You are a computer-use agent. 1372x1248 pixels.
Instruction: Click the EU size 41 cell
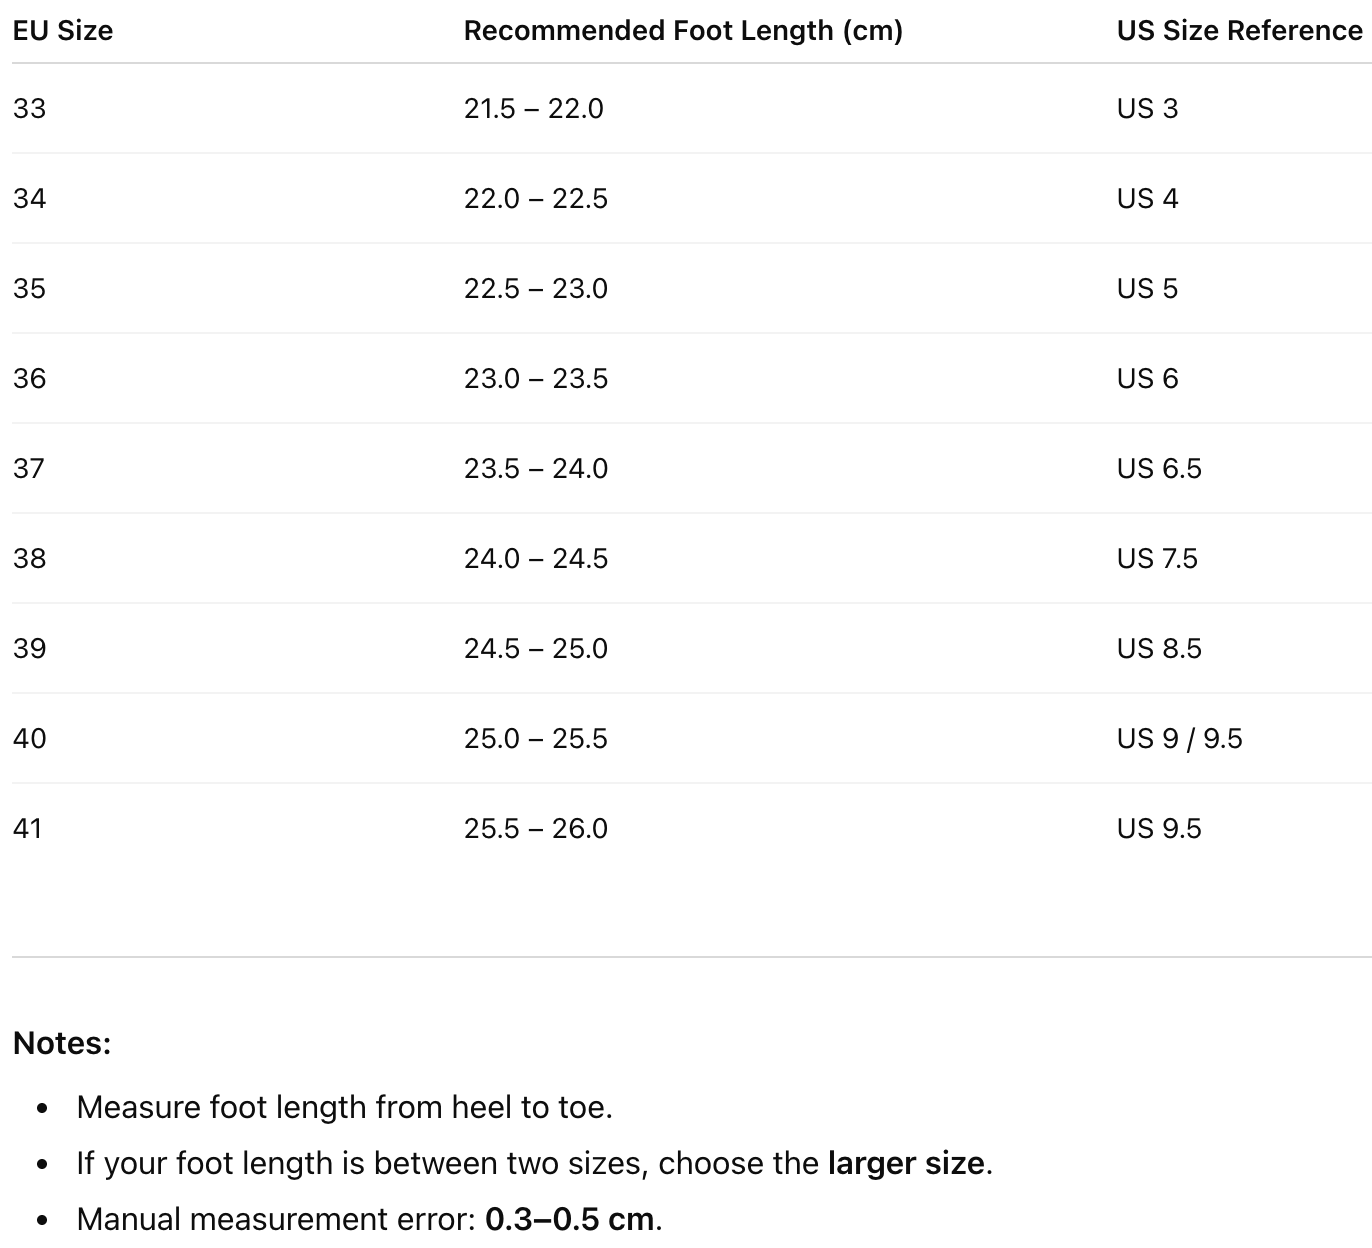(28, 828)
